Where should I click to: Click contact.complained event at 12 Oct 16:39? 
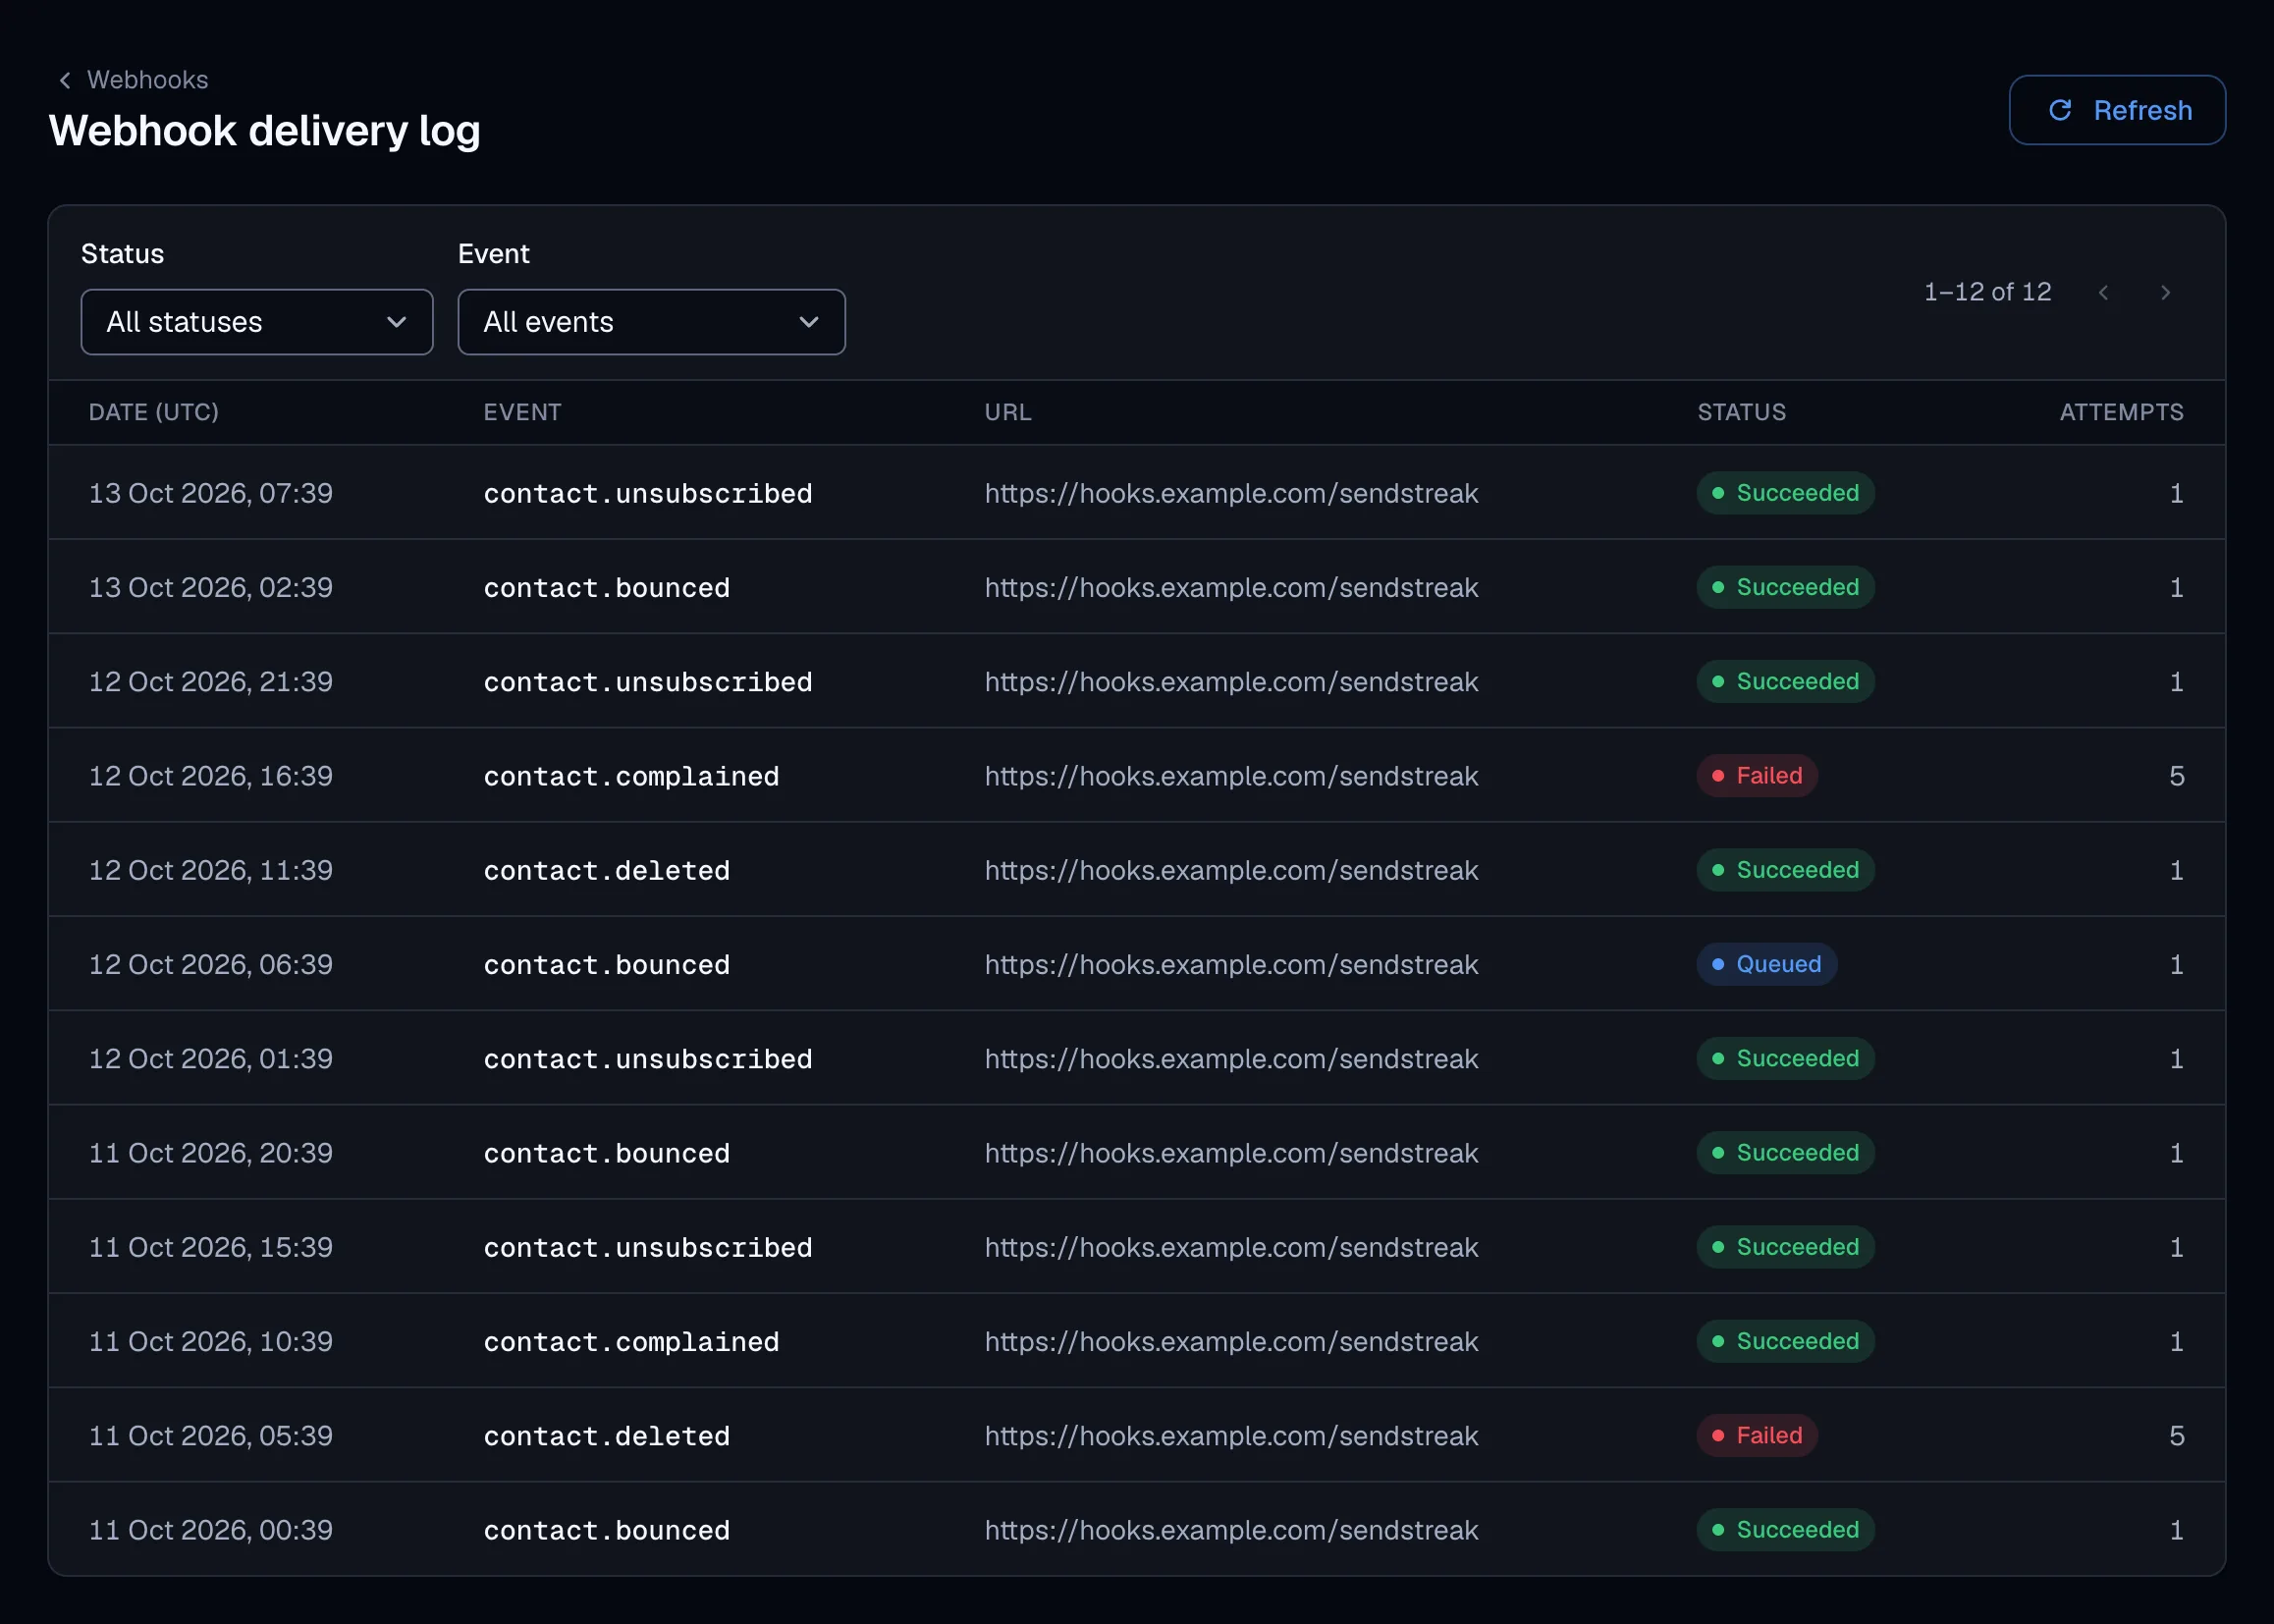pyautogui.click(x=631, y=776)
